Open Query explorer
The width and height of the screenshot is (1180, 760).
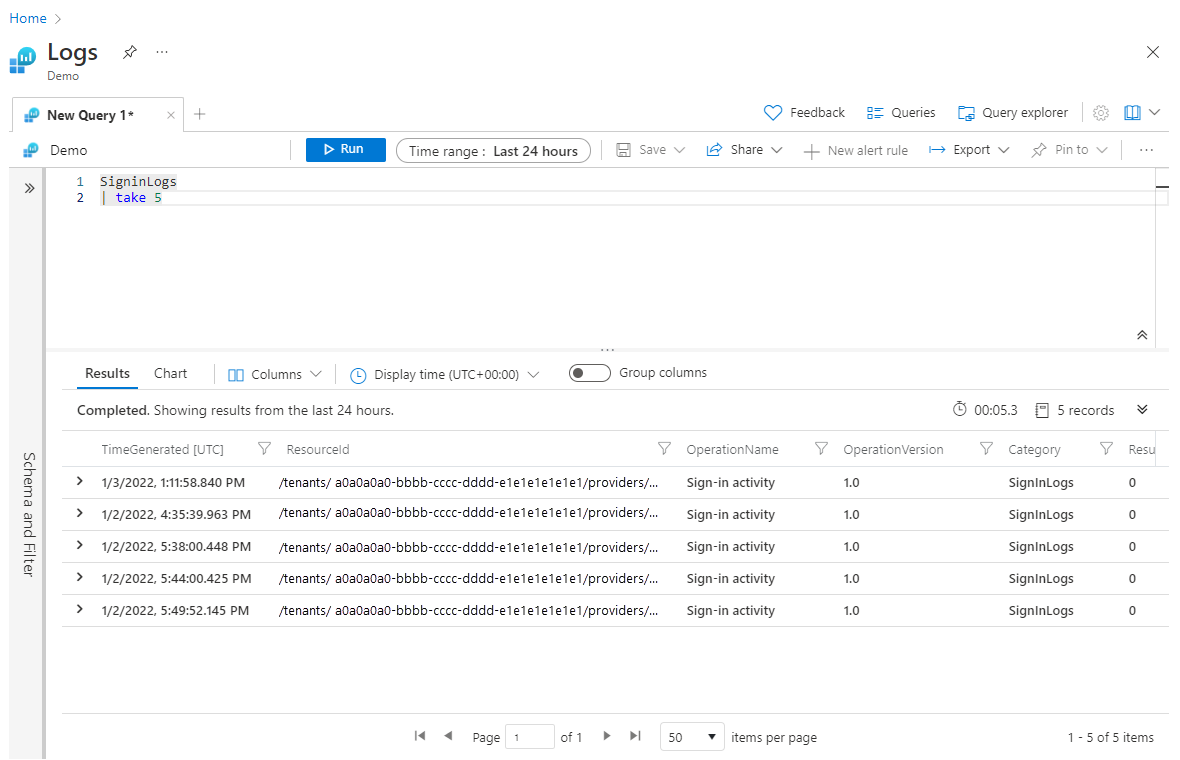coord(1012,113)
